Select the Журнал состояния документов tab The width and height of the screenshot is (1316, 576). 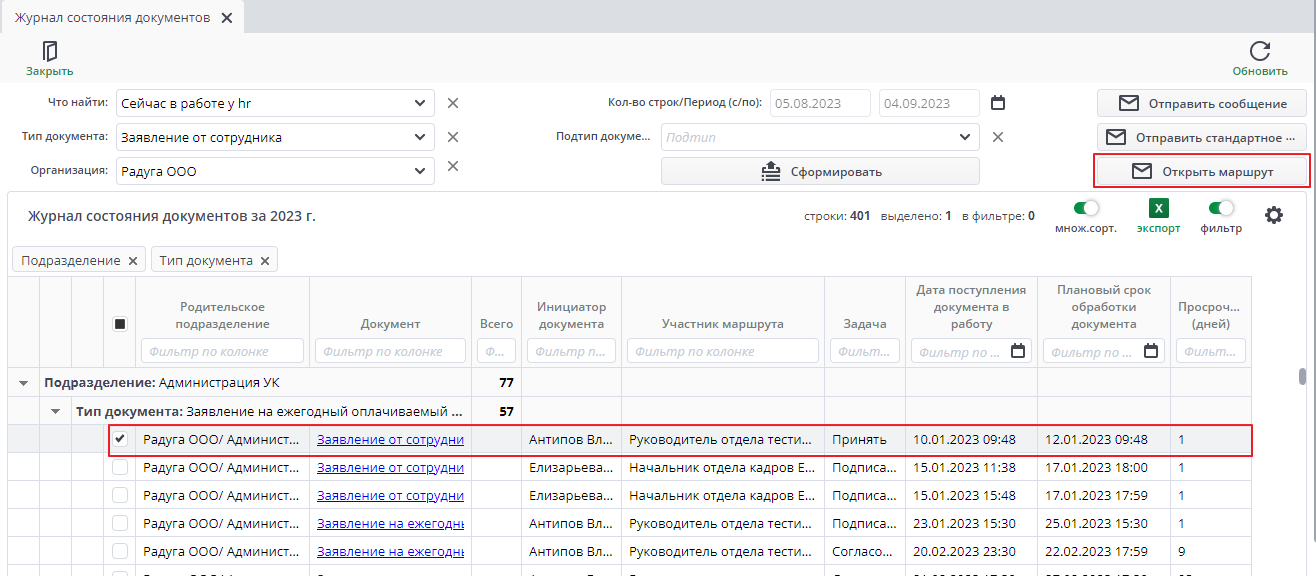[x=112, y=18]
